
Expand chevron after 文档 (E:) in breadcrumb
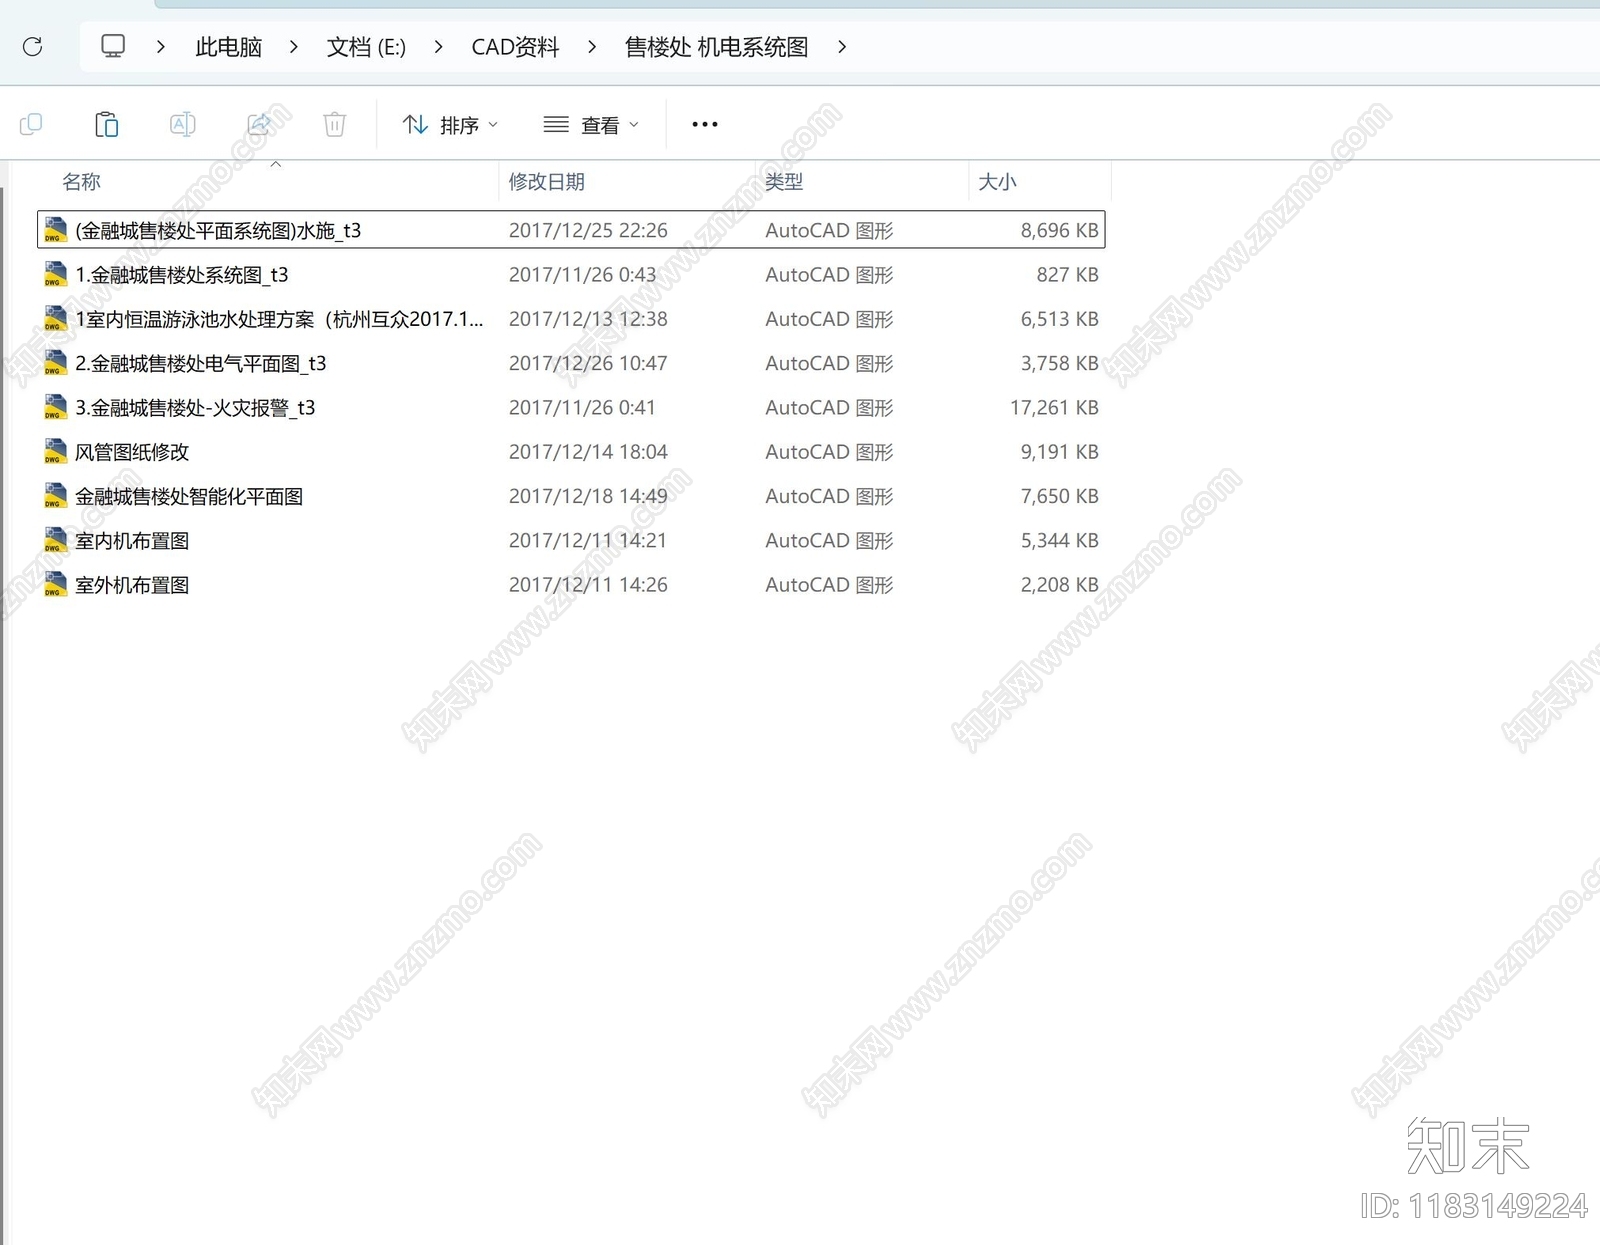pyautogui.click(x=438, y=47)
